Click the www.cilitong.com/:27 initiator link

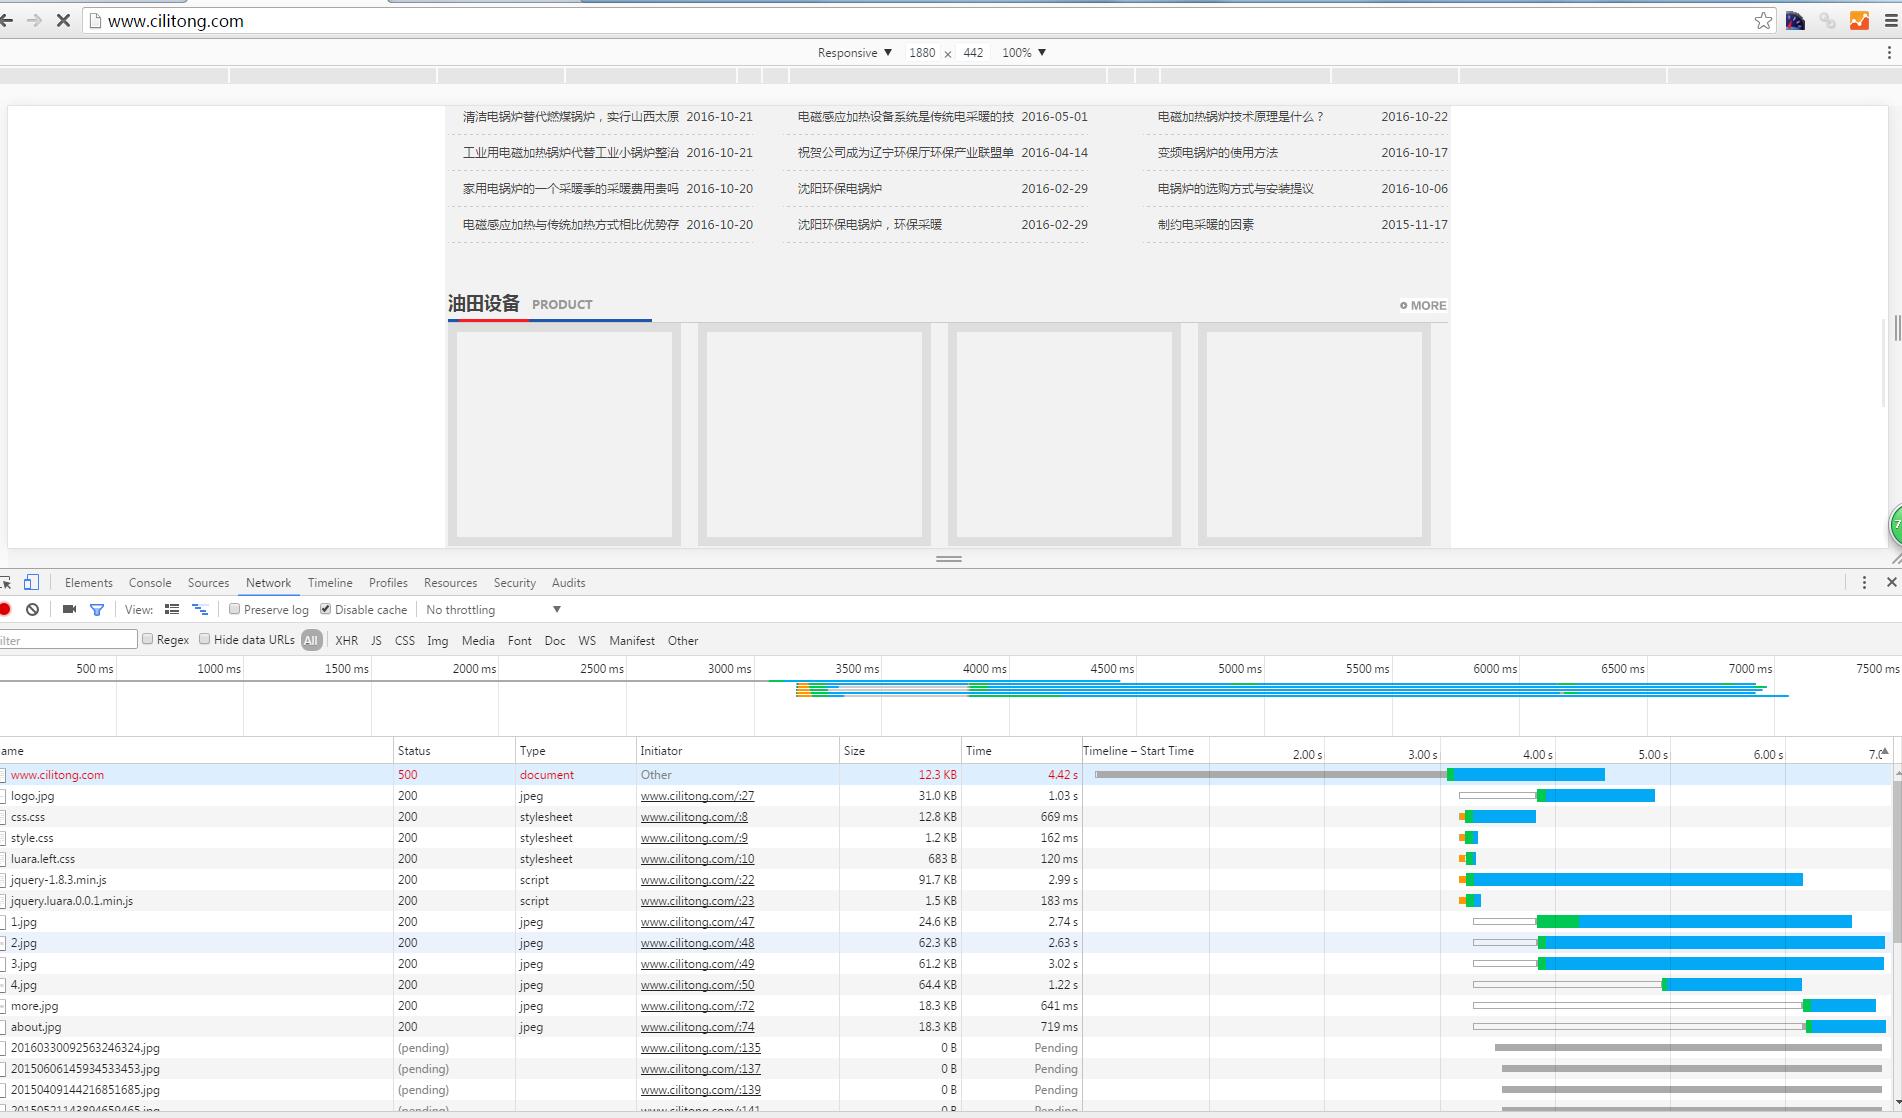click(697, 796)
